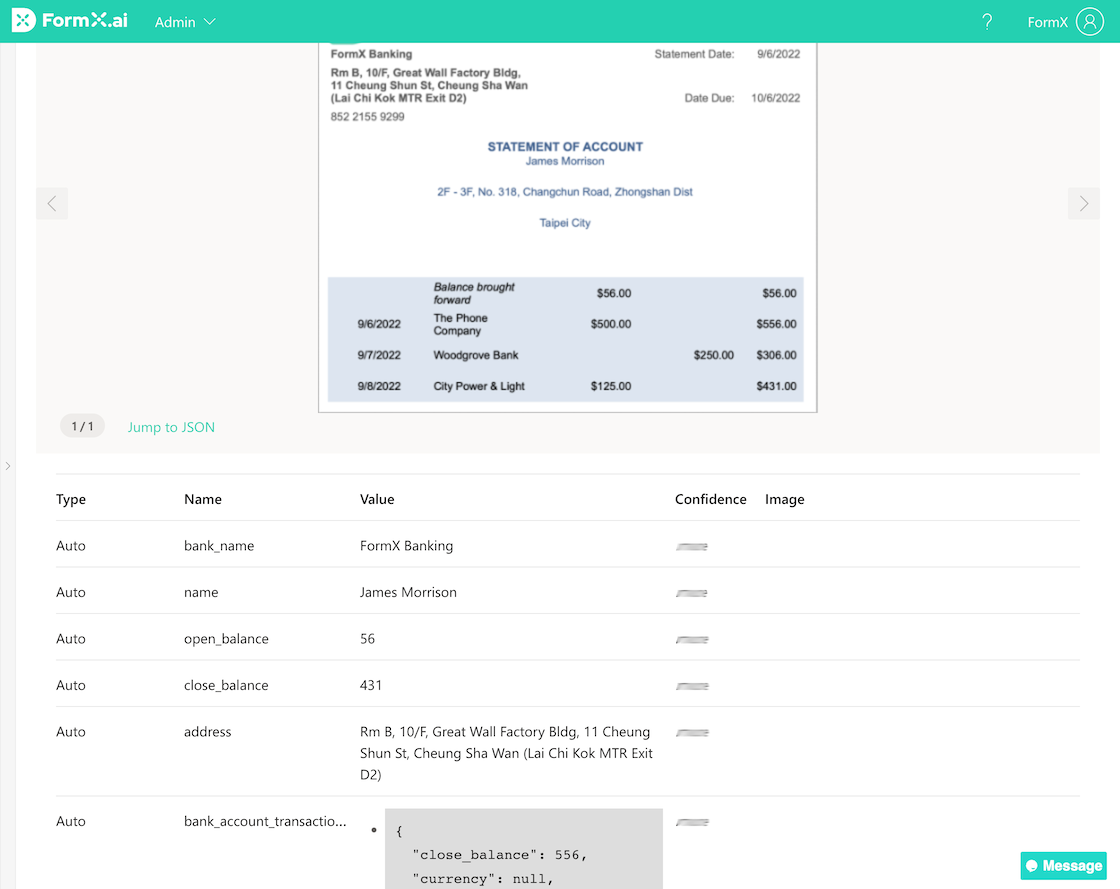Screen dimensions: 1120x889
Task: Open the Message chat button
Action: click(1064, 865)
